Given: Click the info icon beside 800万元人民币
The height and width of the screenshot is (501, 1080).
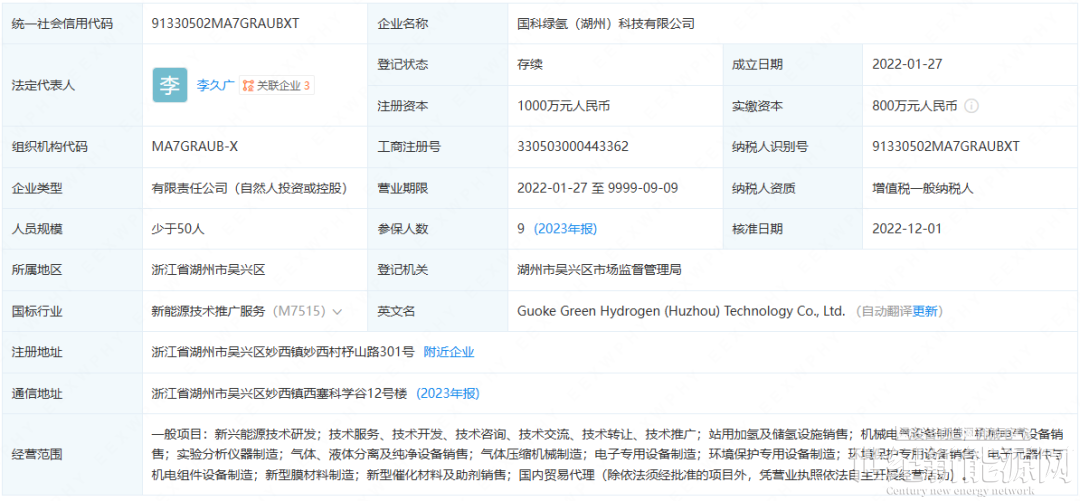Looking at the screenshot, I should 971,106.
